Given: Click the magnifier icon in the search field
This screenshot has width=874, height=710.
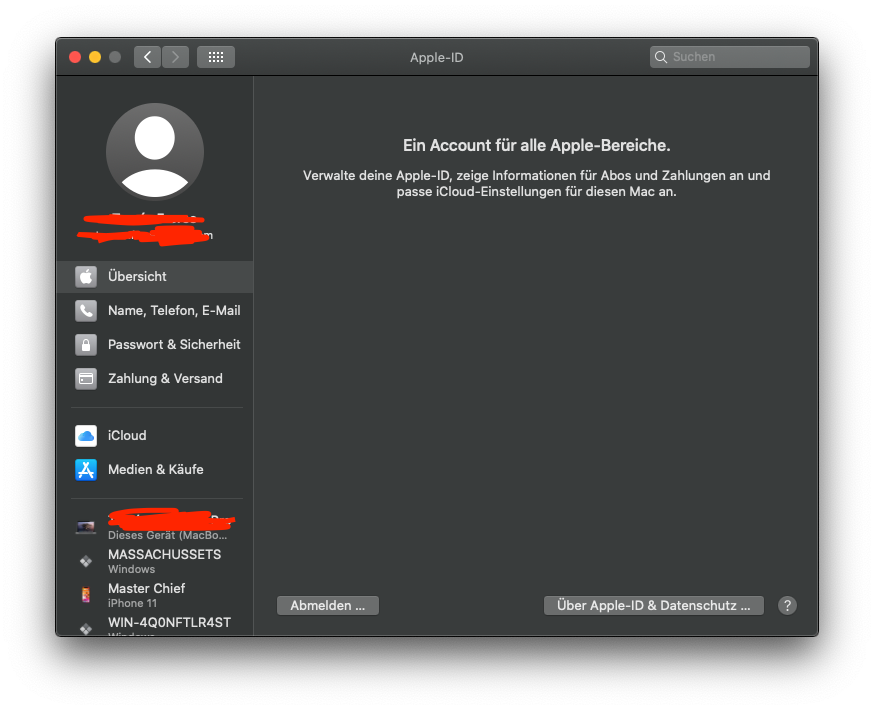Looking at the screenshot, I should (661, 57).
